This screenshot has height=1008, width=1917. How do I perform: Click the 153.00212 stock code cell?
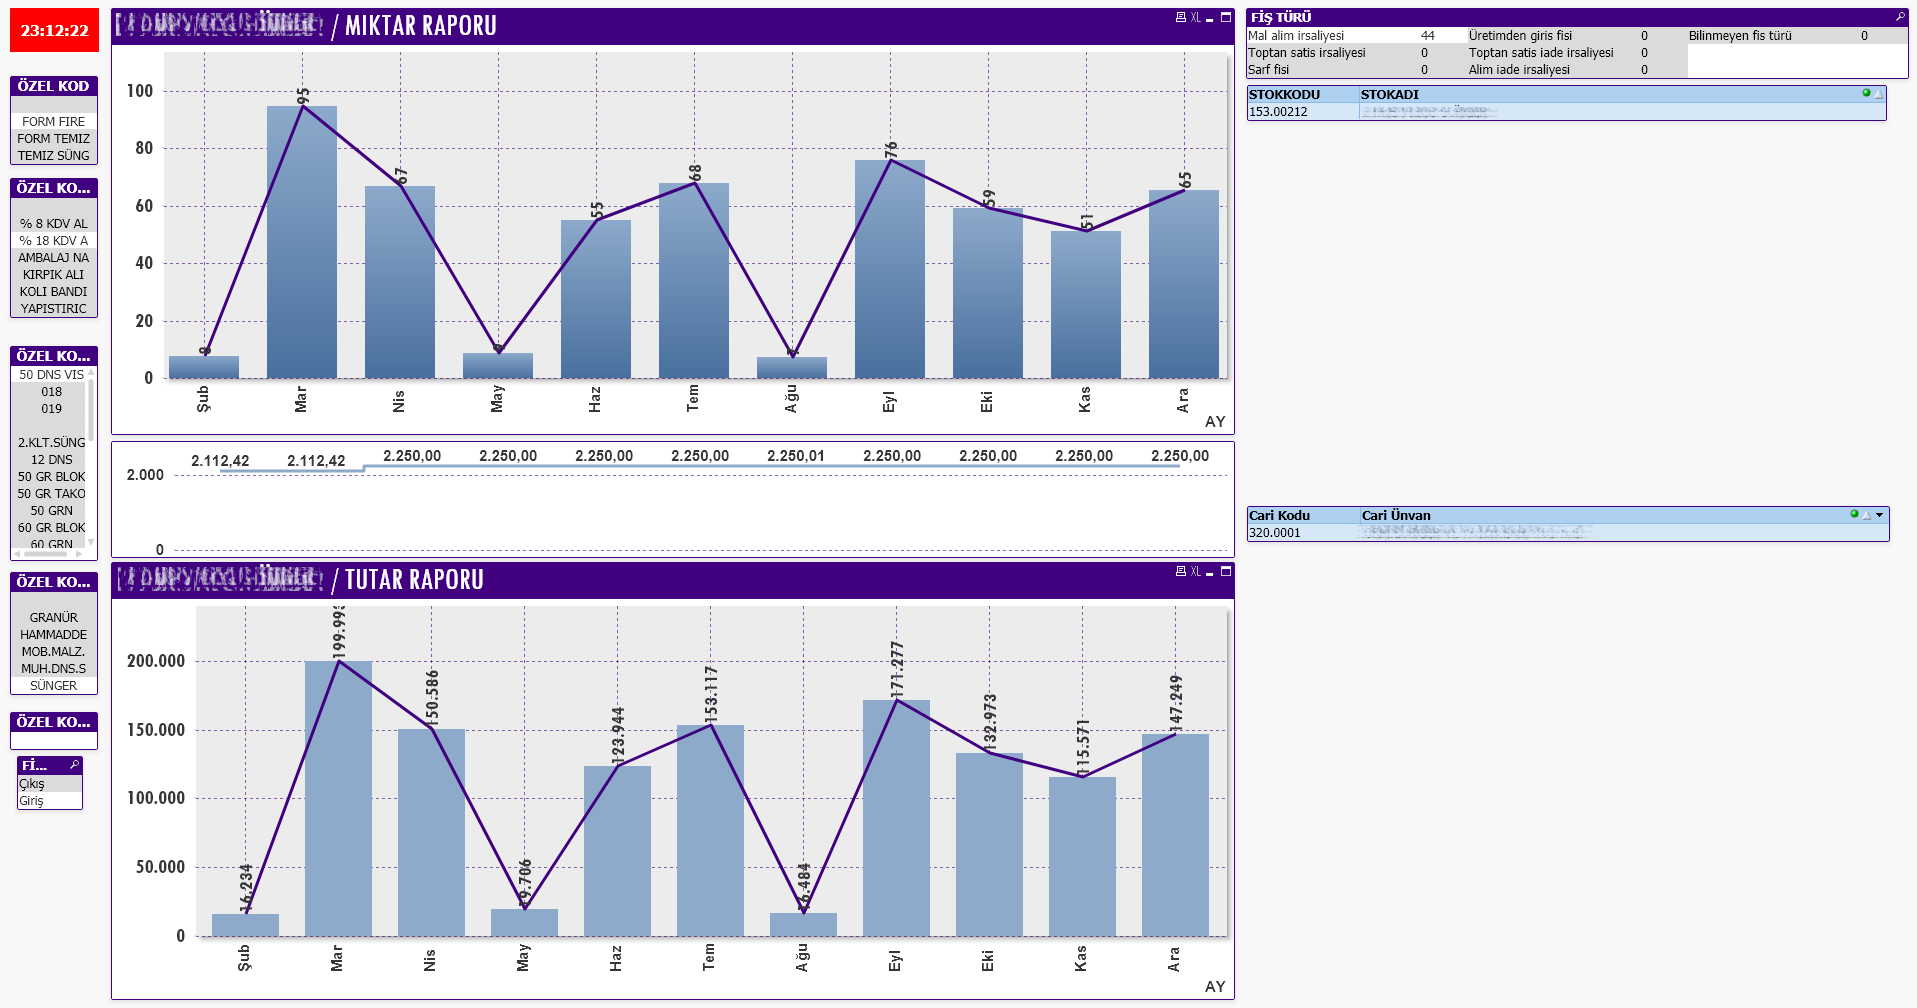point(1278,112)
